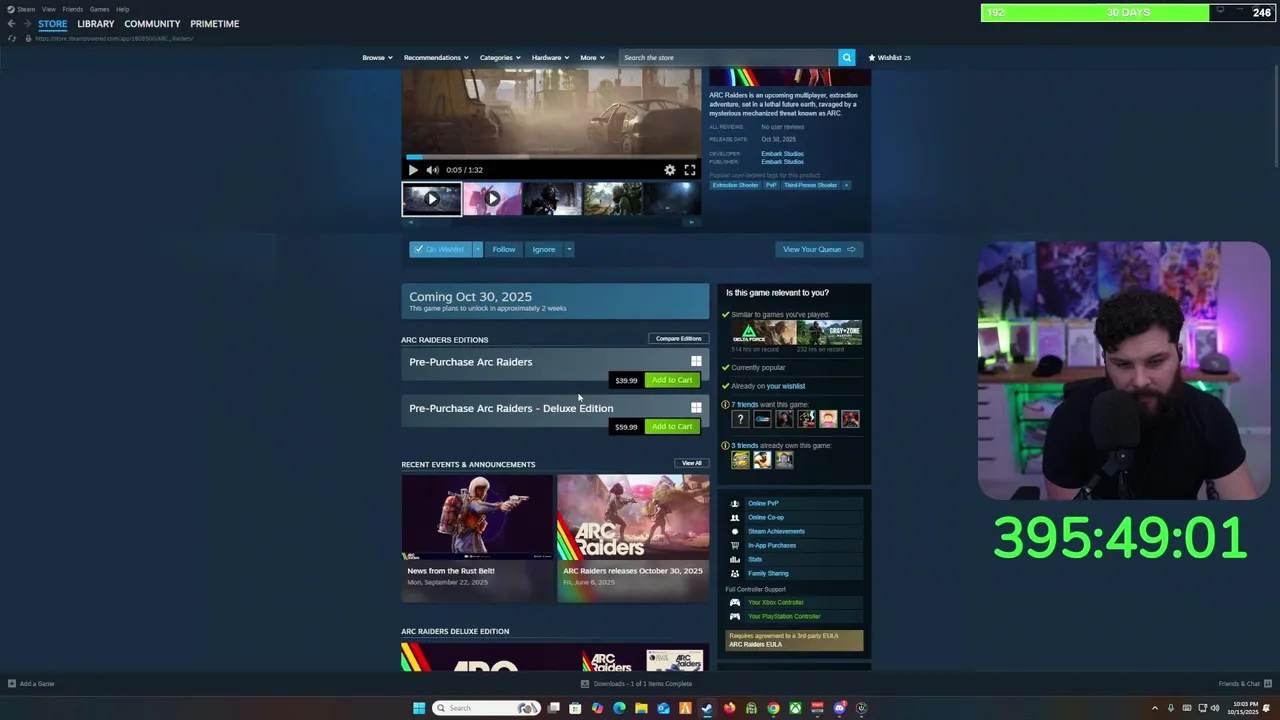Click the Ignore button
Viewport: 1280px width, 720px height.
544,249
